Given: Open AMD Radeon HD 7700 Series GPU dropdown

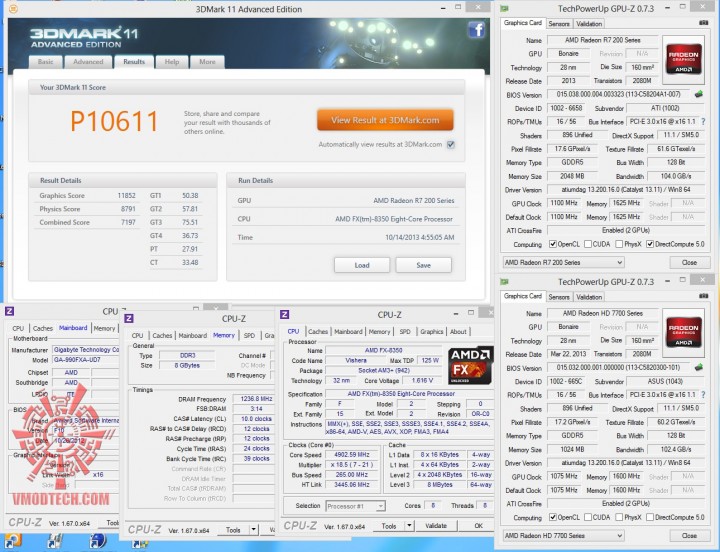Looking at the screenshot, I should tap(563, 535).
